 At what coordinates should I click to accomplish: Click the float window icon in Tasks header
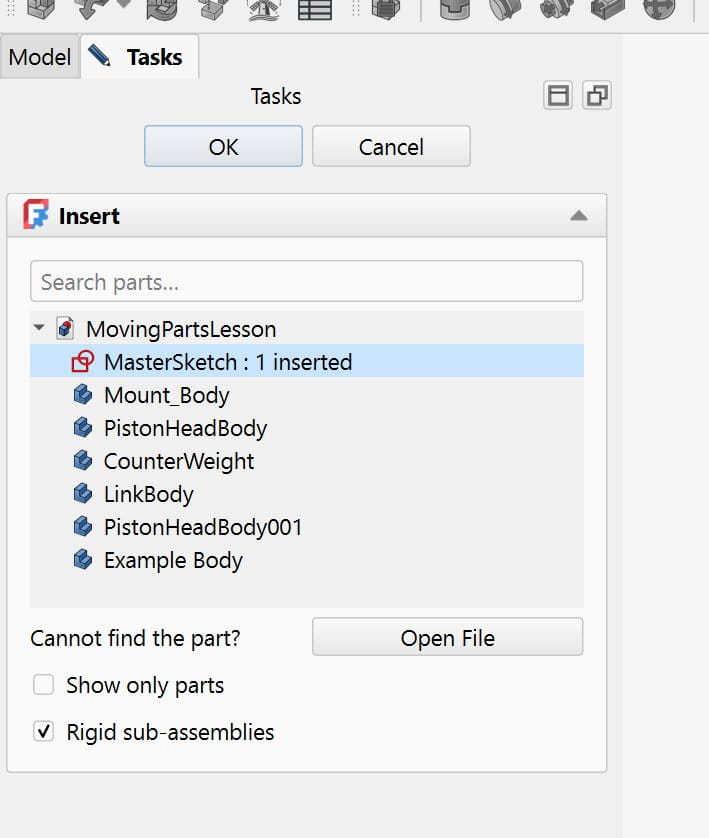pos(597,96)
